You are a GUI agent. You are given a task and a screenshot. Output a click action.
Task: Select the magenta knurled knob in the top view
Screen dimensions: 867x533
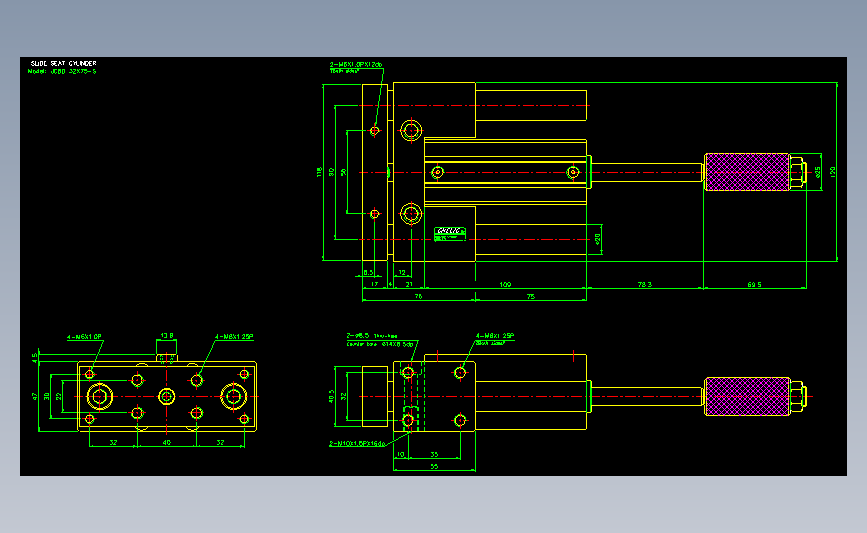click(x=748, y=172)
